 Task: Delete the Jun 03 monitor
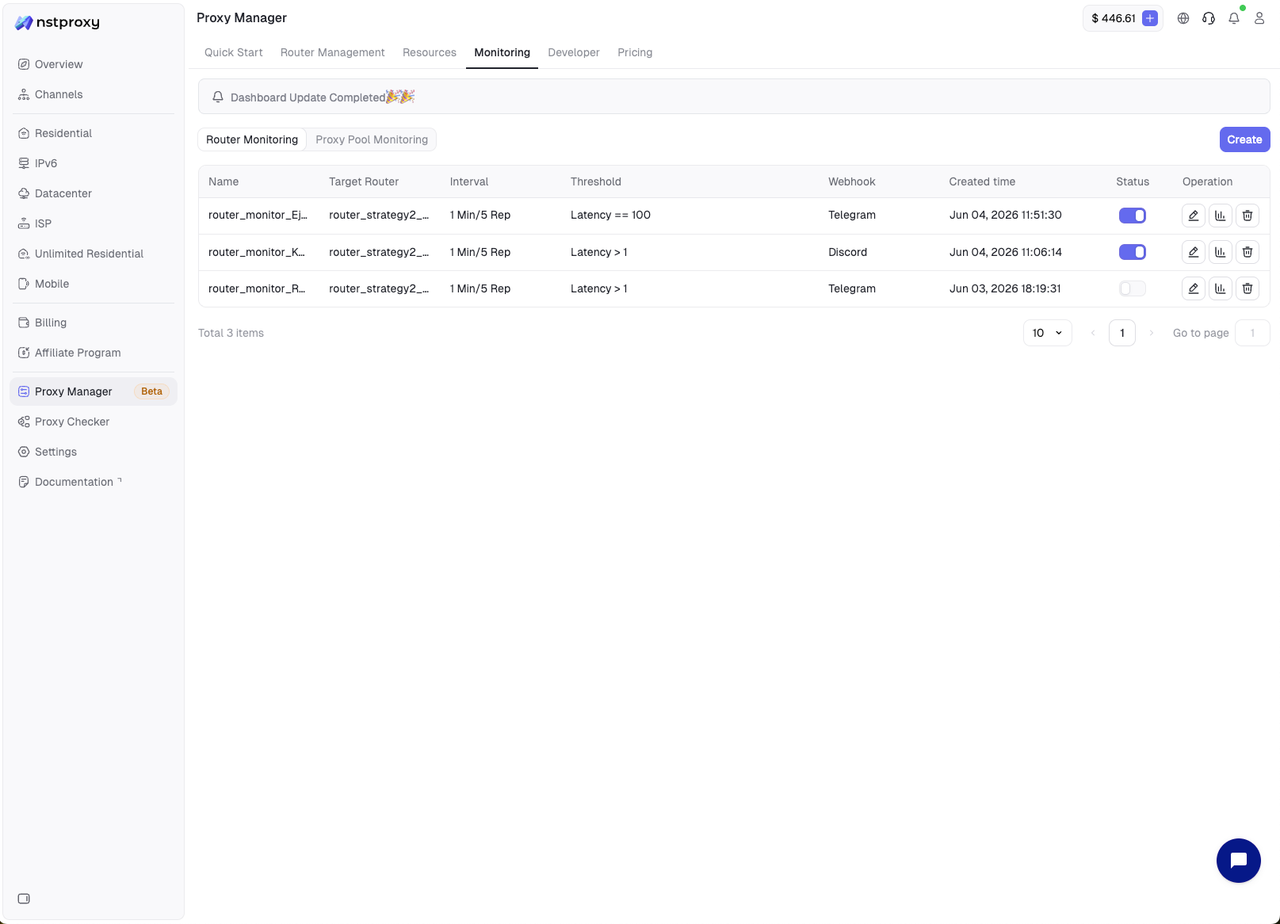click(x=1247, y=288)
